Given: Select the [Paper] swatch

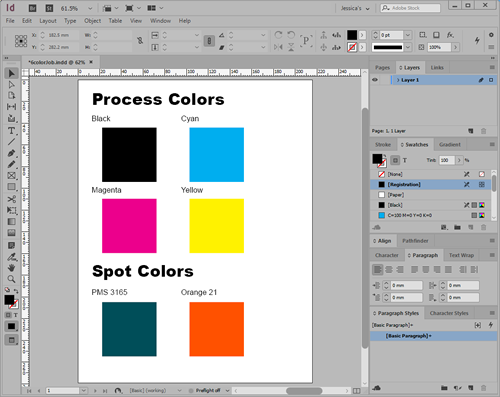Looking at the screenshot, I should pos(431,195).
